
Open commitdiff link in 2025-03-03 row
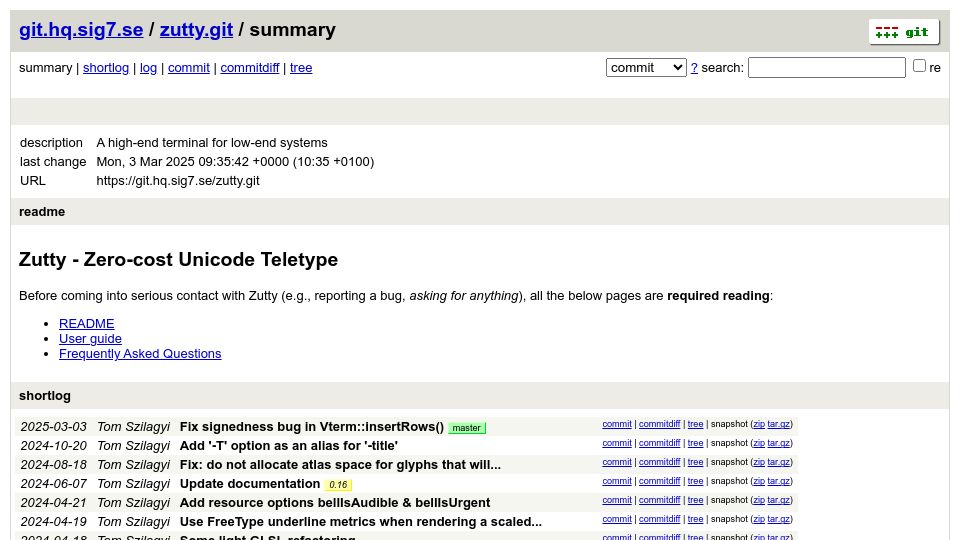(x=659, y=424)
